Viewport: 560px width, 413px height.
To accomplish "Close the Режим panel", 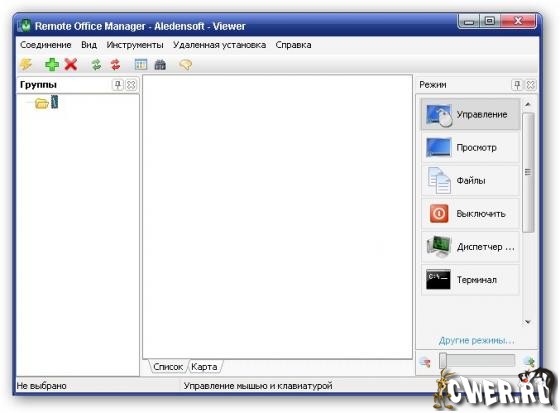I will 531,85.
